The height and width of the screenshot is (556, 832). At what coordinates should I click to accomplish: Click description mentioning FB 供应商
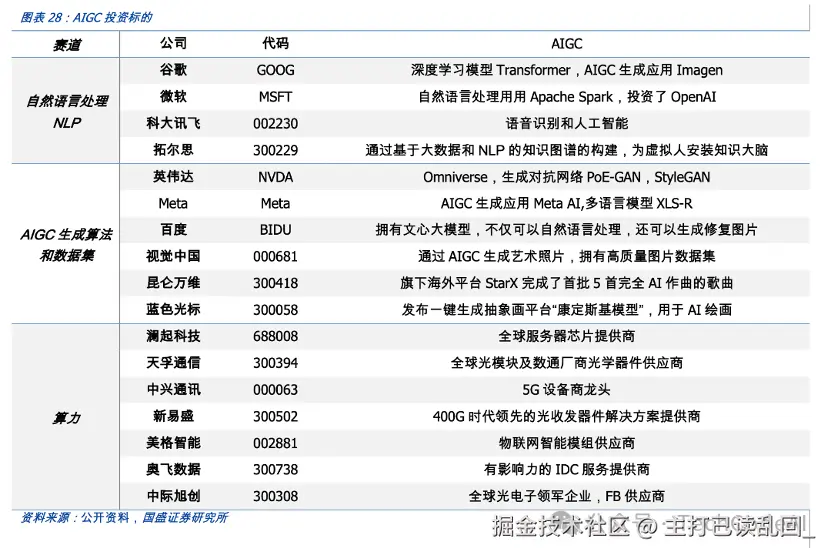(567, 496)
